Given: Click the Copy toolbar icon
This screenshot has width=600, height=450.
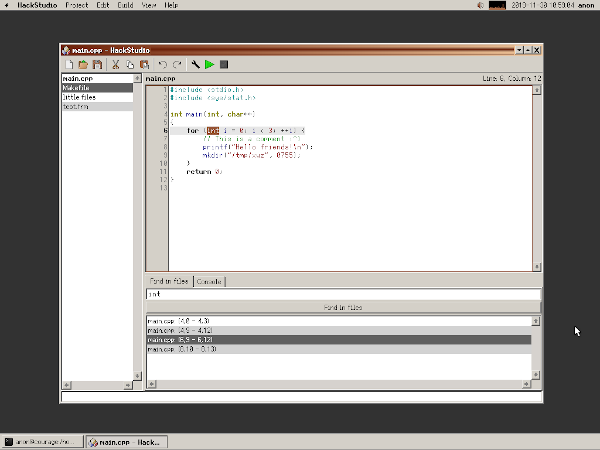Looking at the screenshot, I should [x=130, y=65].
